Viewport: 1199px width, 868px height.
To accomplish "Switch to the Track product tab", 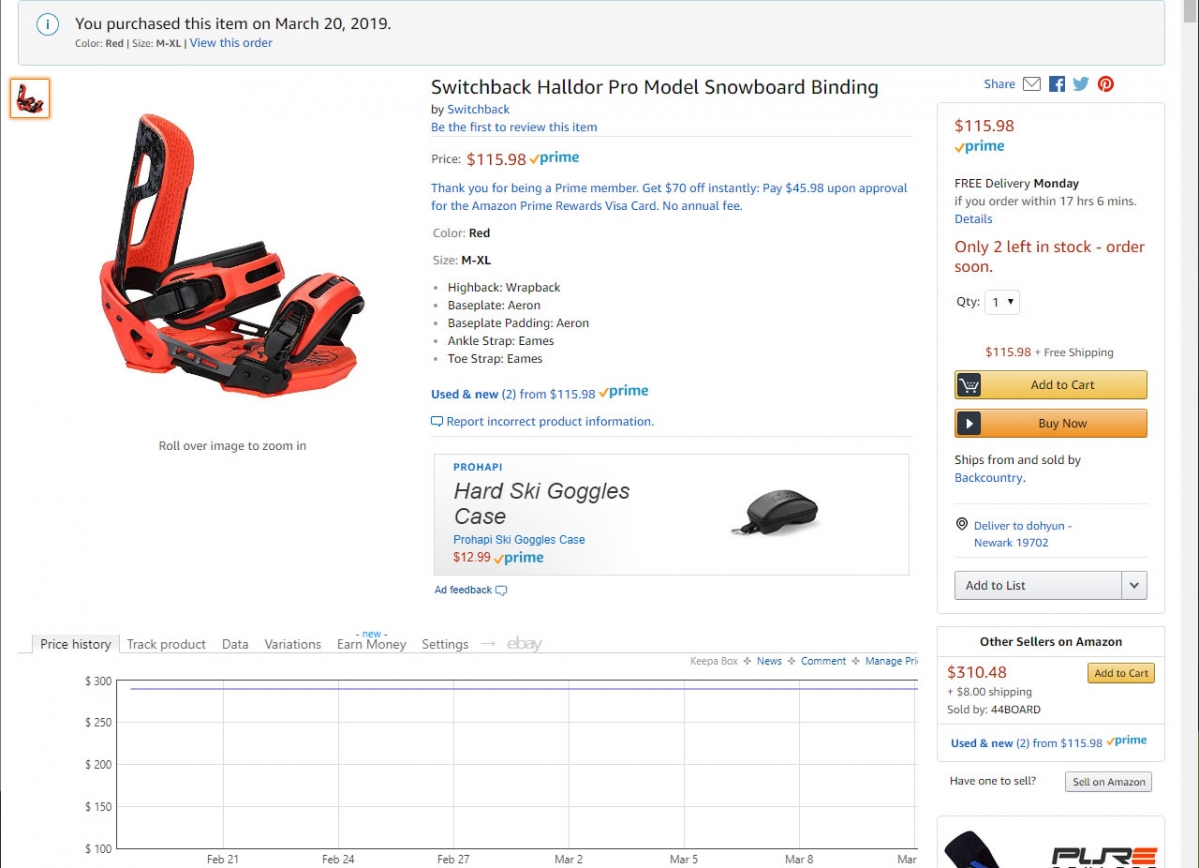I will tap(166, 645).
